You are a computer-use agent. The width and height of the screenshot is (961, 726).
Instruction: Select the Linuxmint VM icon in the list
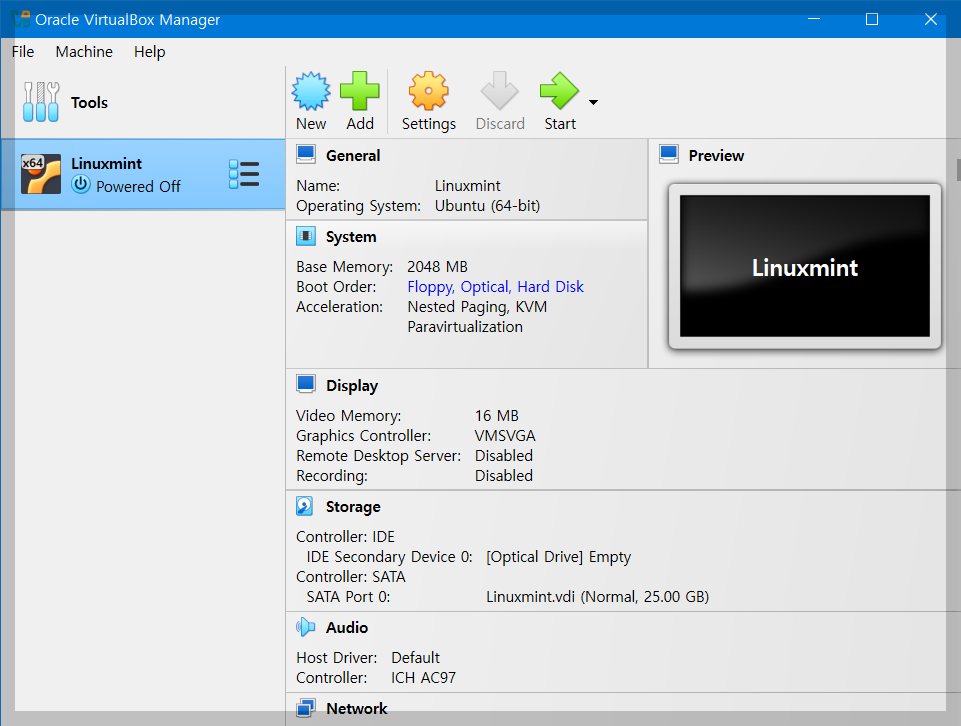click(x=41, y=174)
